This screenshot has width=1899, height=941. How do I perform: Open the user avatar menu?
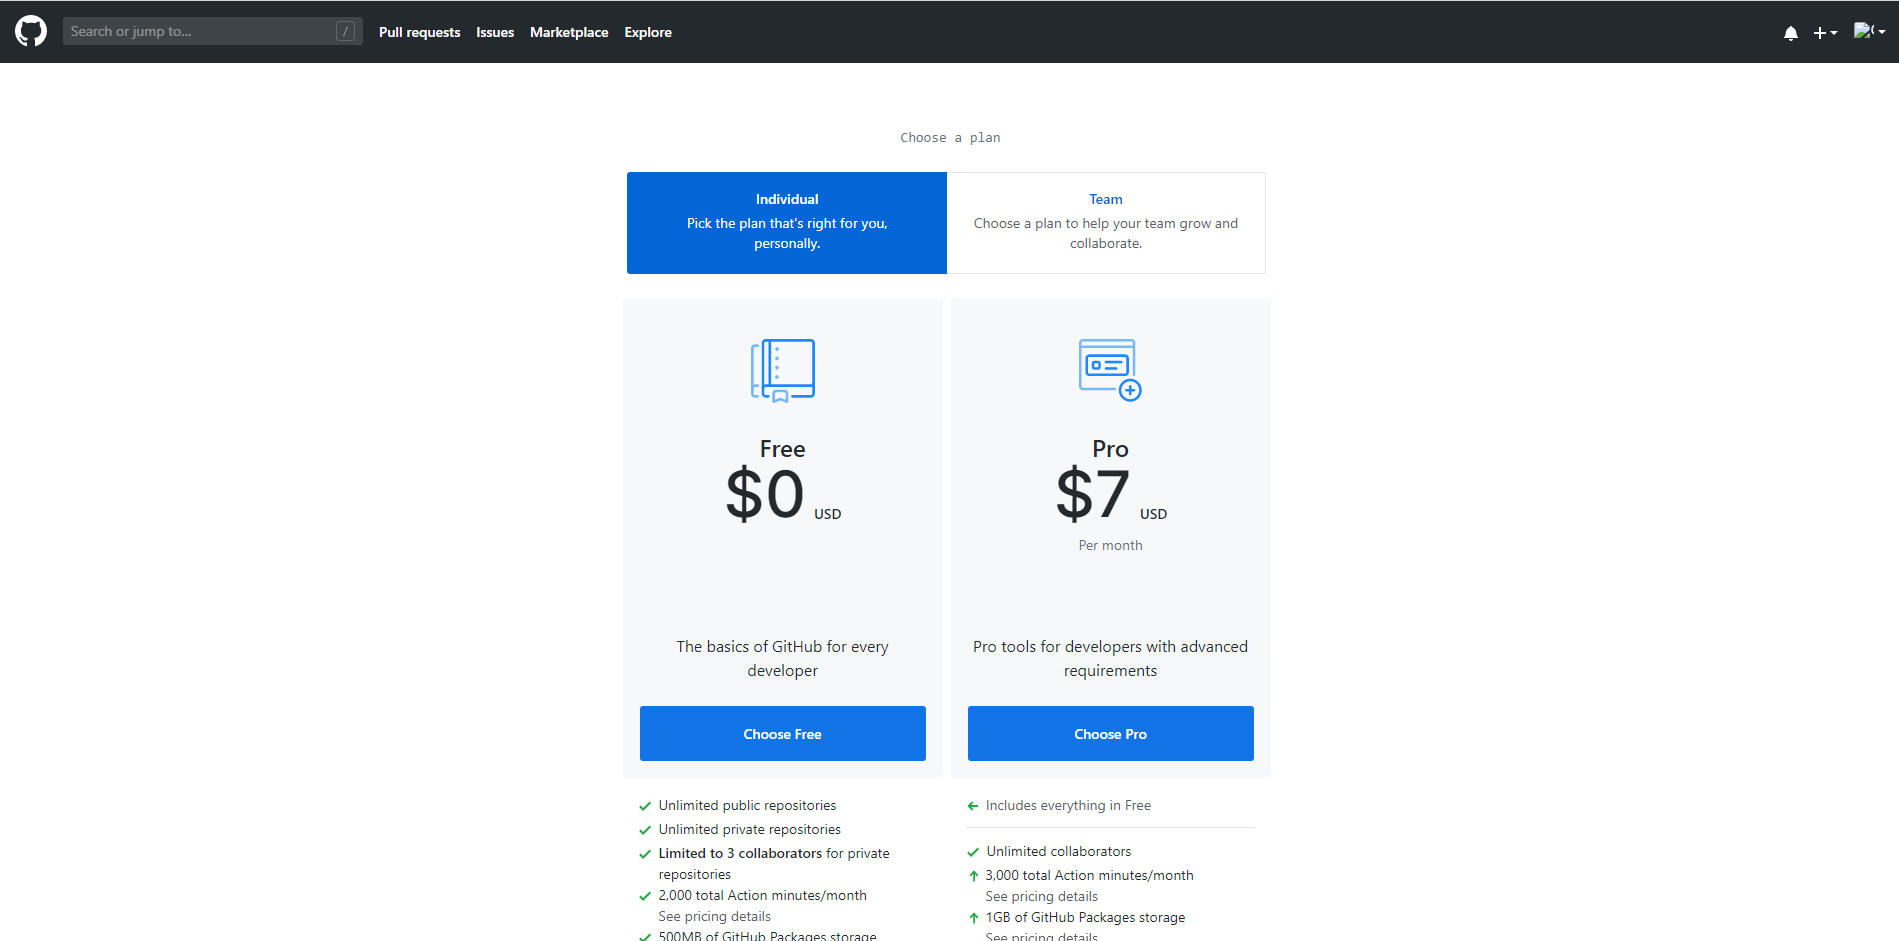tap(1869, 31)
